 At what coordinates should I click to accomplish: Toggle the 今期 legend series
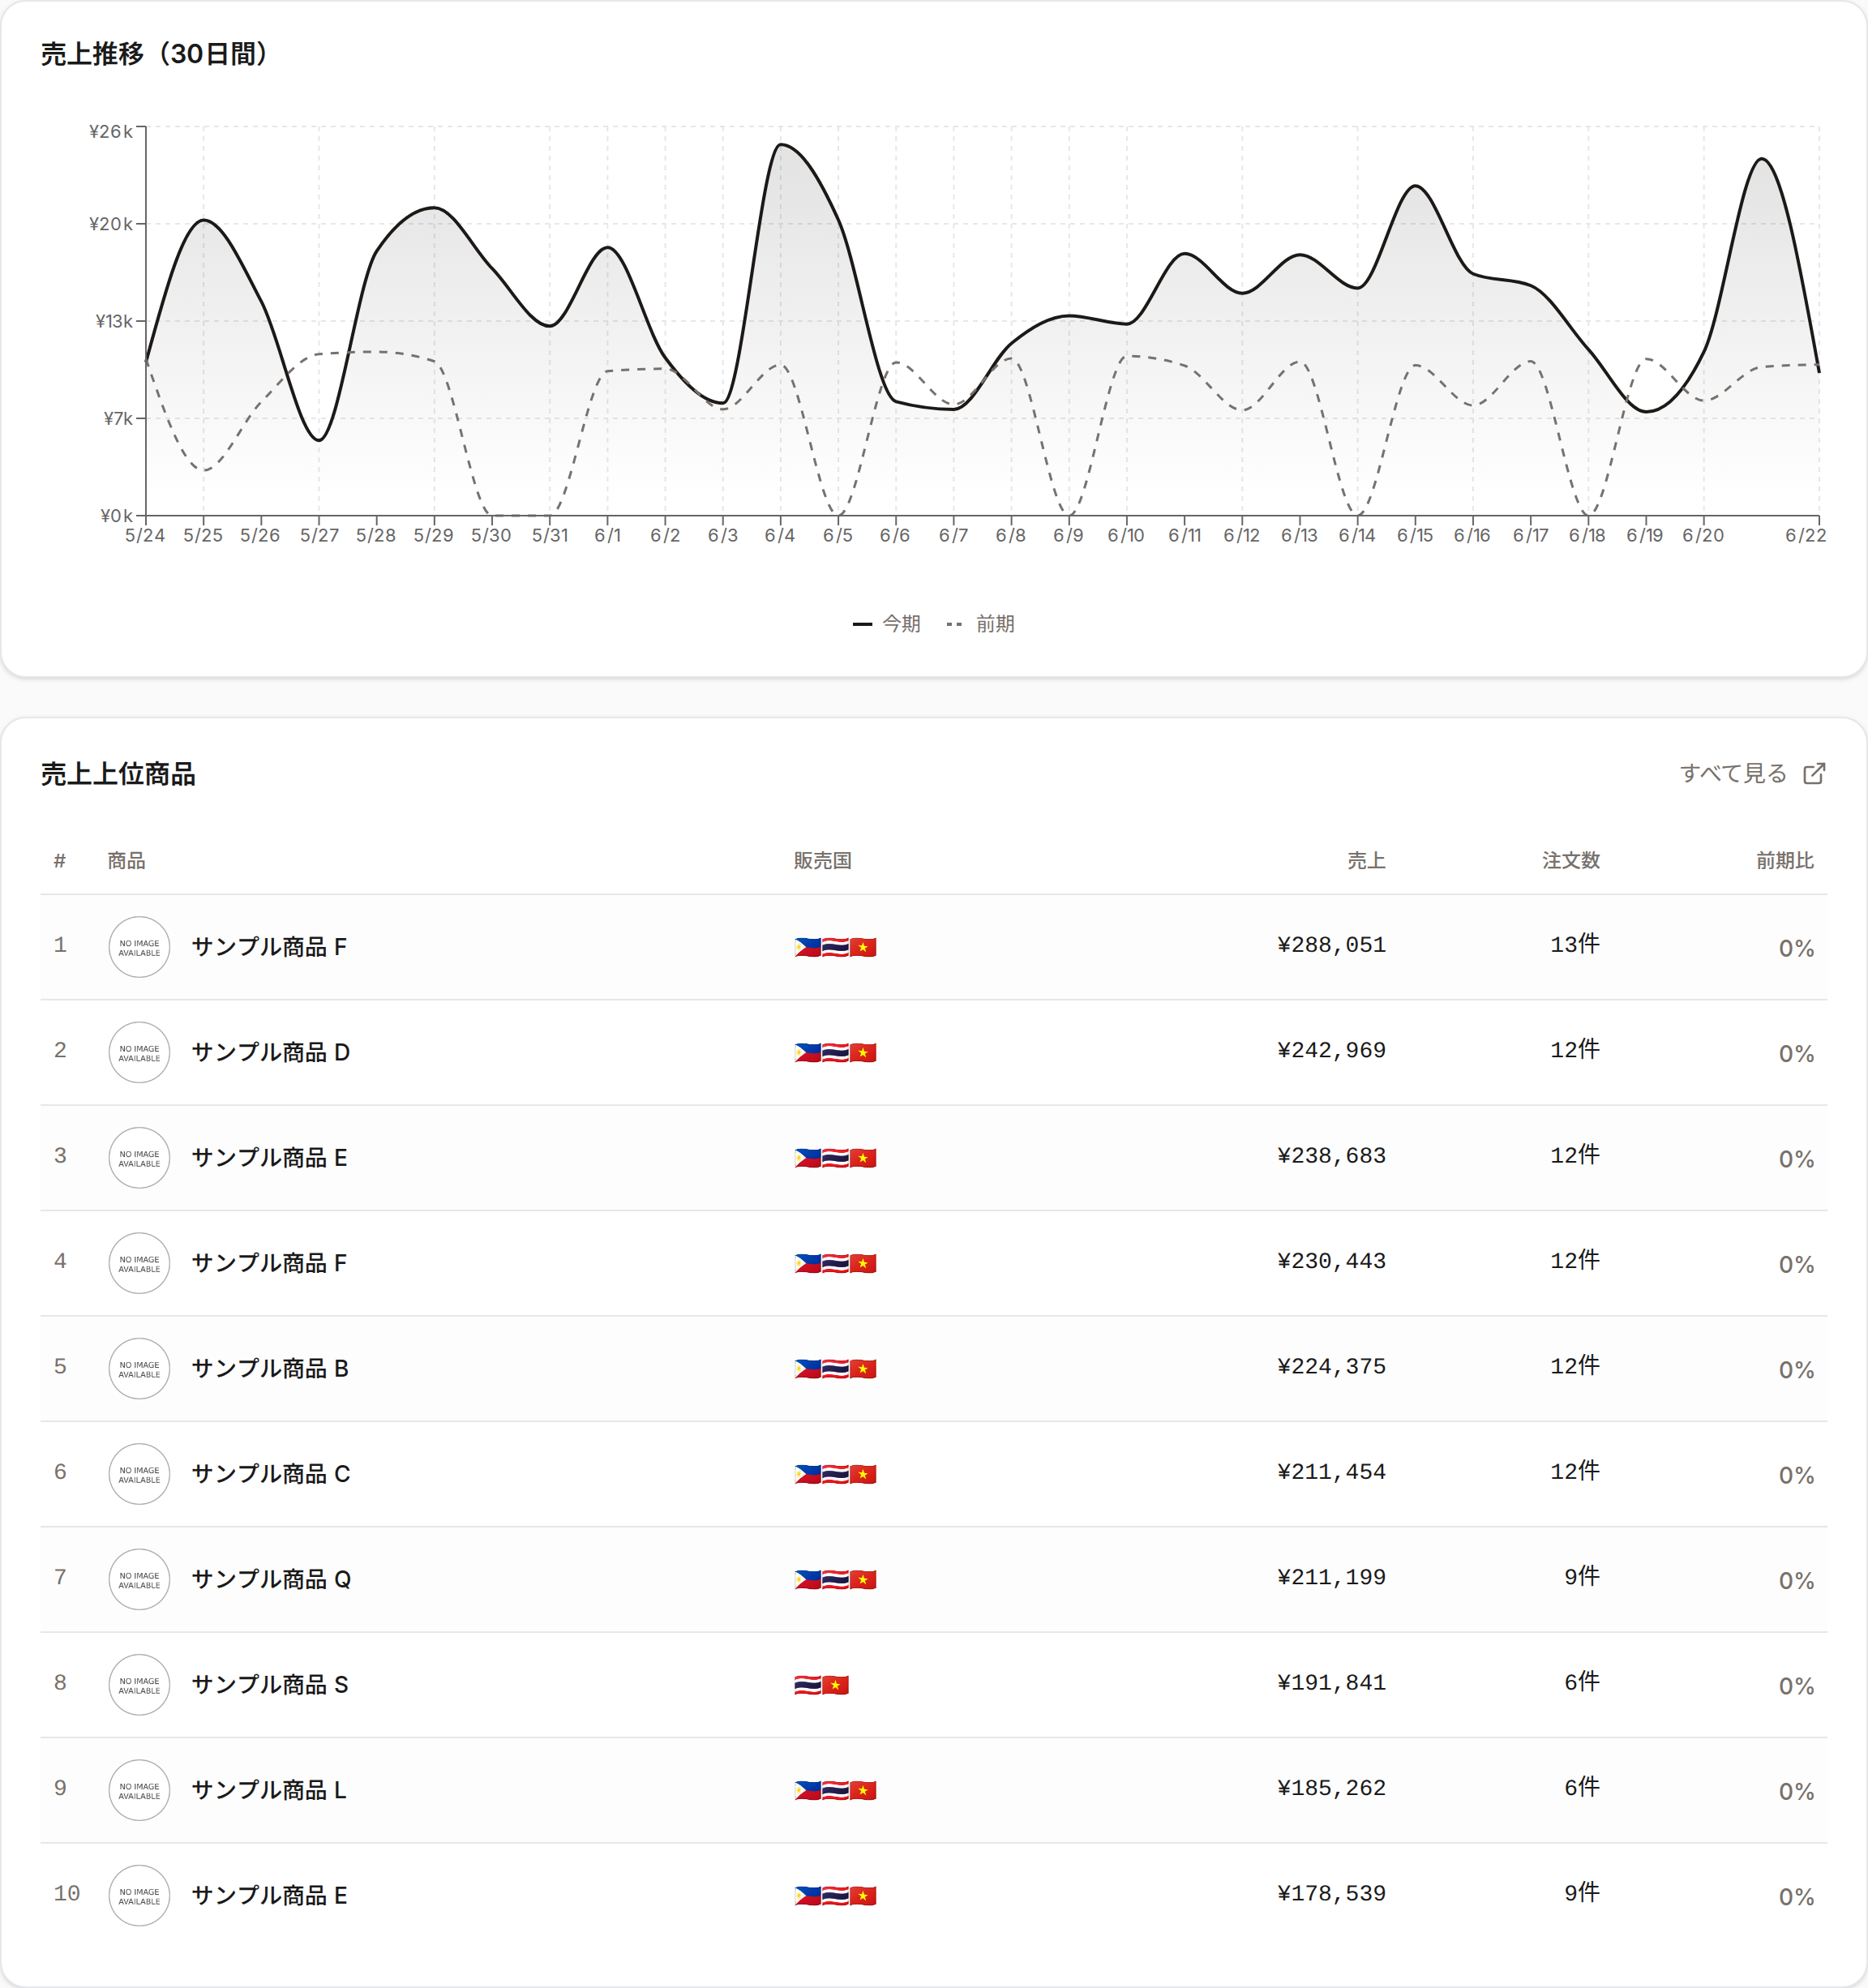click(x=886, y=624)
